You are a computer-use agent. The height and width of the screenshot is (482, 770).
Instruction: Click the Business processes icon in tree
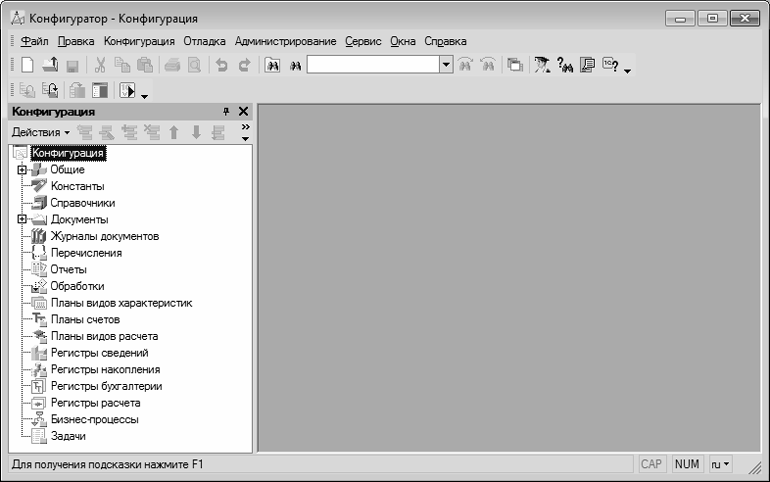39,420
